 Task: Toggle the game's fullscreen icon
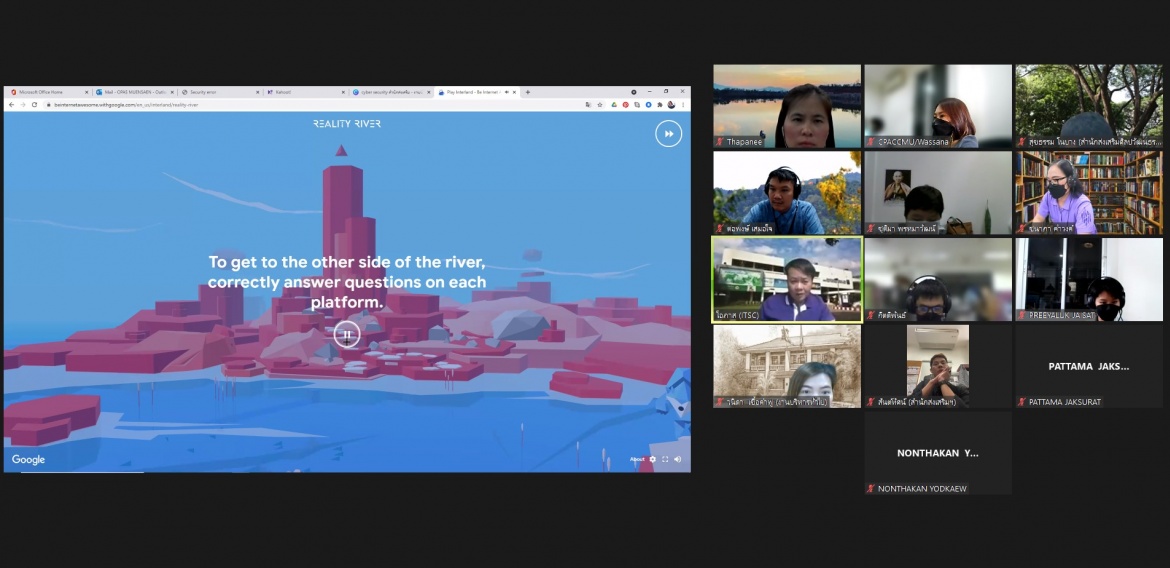tap(665, 459)
